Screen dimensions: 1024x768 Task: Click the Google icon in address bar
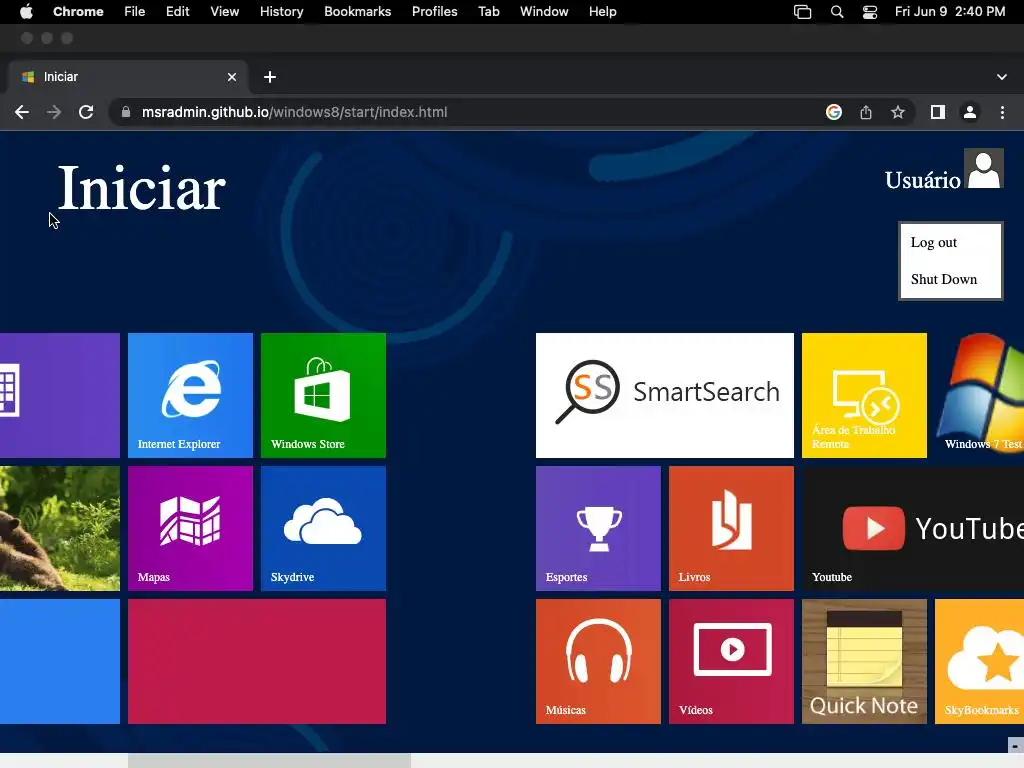pos(834,112)
